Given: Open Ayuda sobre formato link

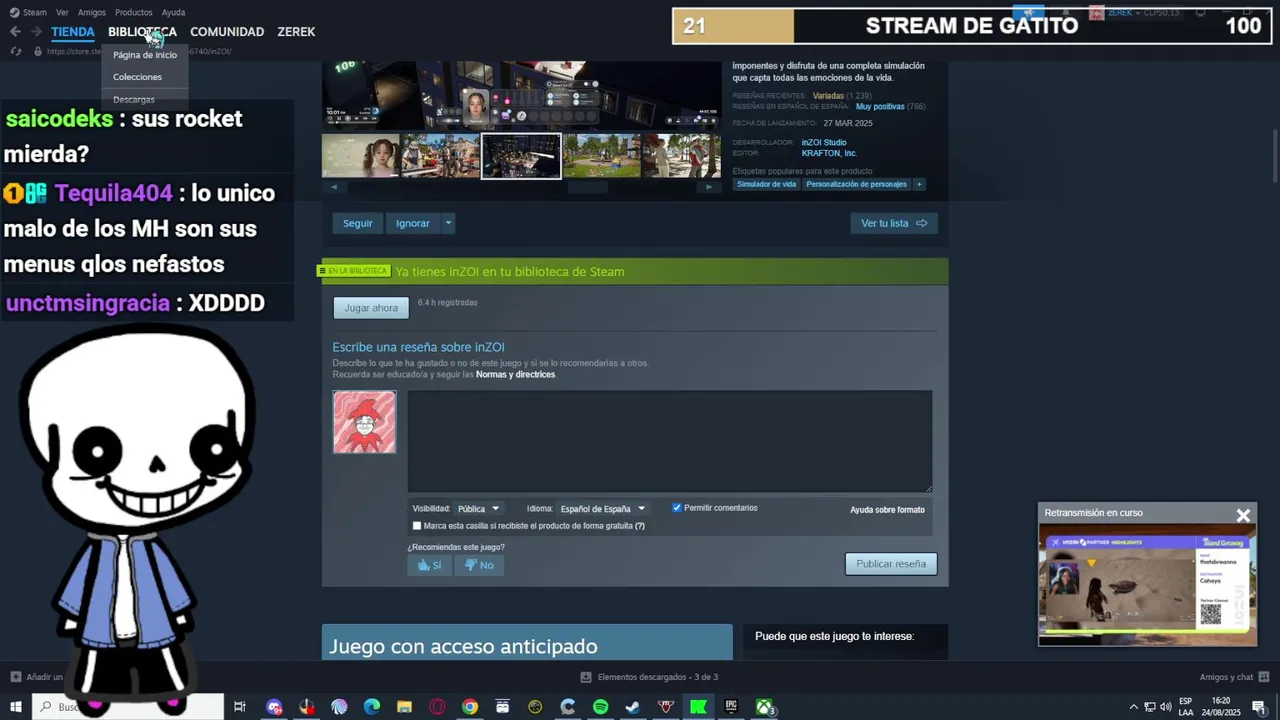Looking at the screenshot, I should pyautogui.click(x=887, y=510).
